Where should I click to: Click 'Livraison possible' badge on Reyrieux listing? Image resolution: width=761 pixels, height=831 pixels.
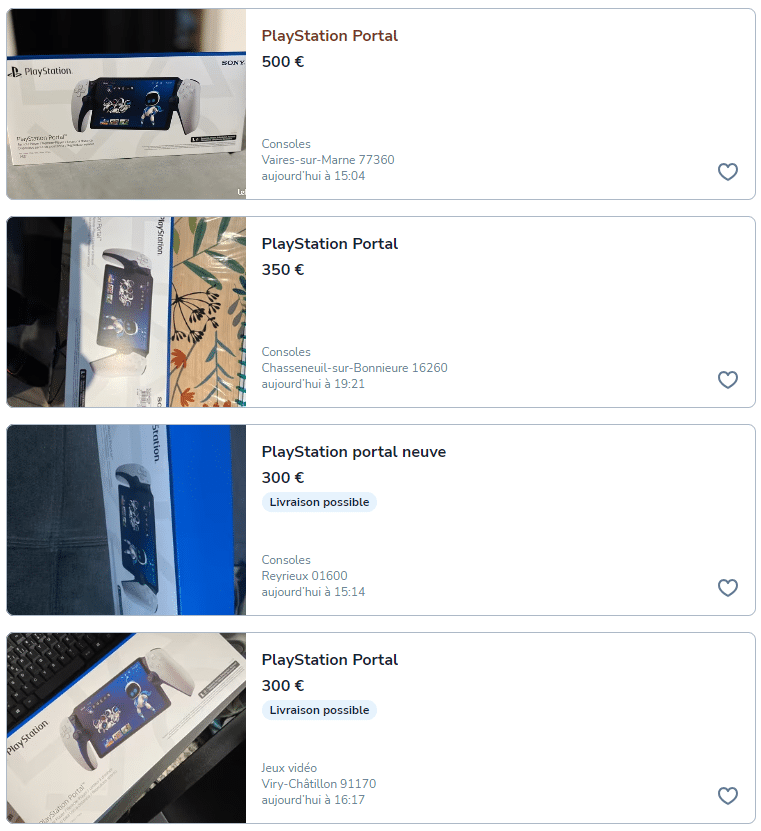[x=319, y=502]
